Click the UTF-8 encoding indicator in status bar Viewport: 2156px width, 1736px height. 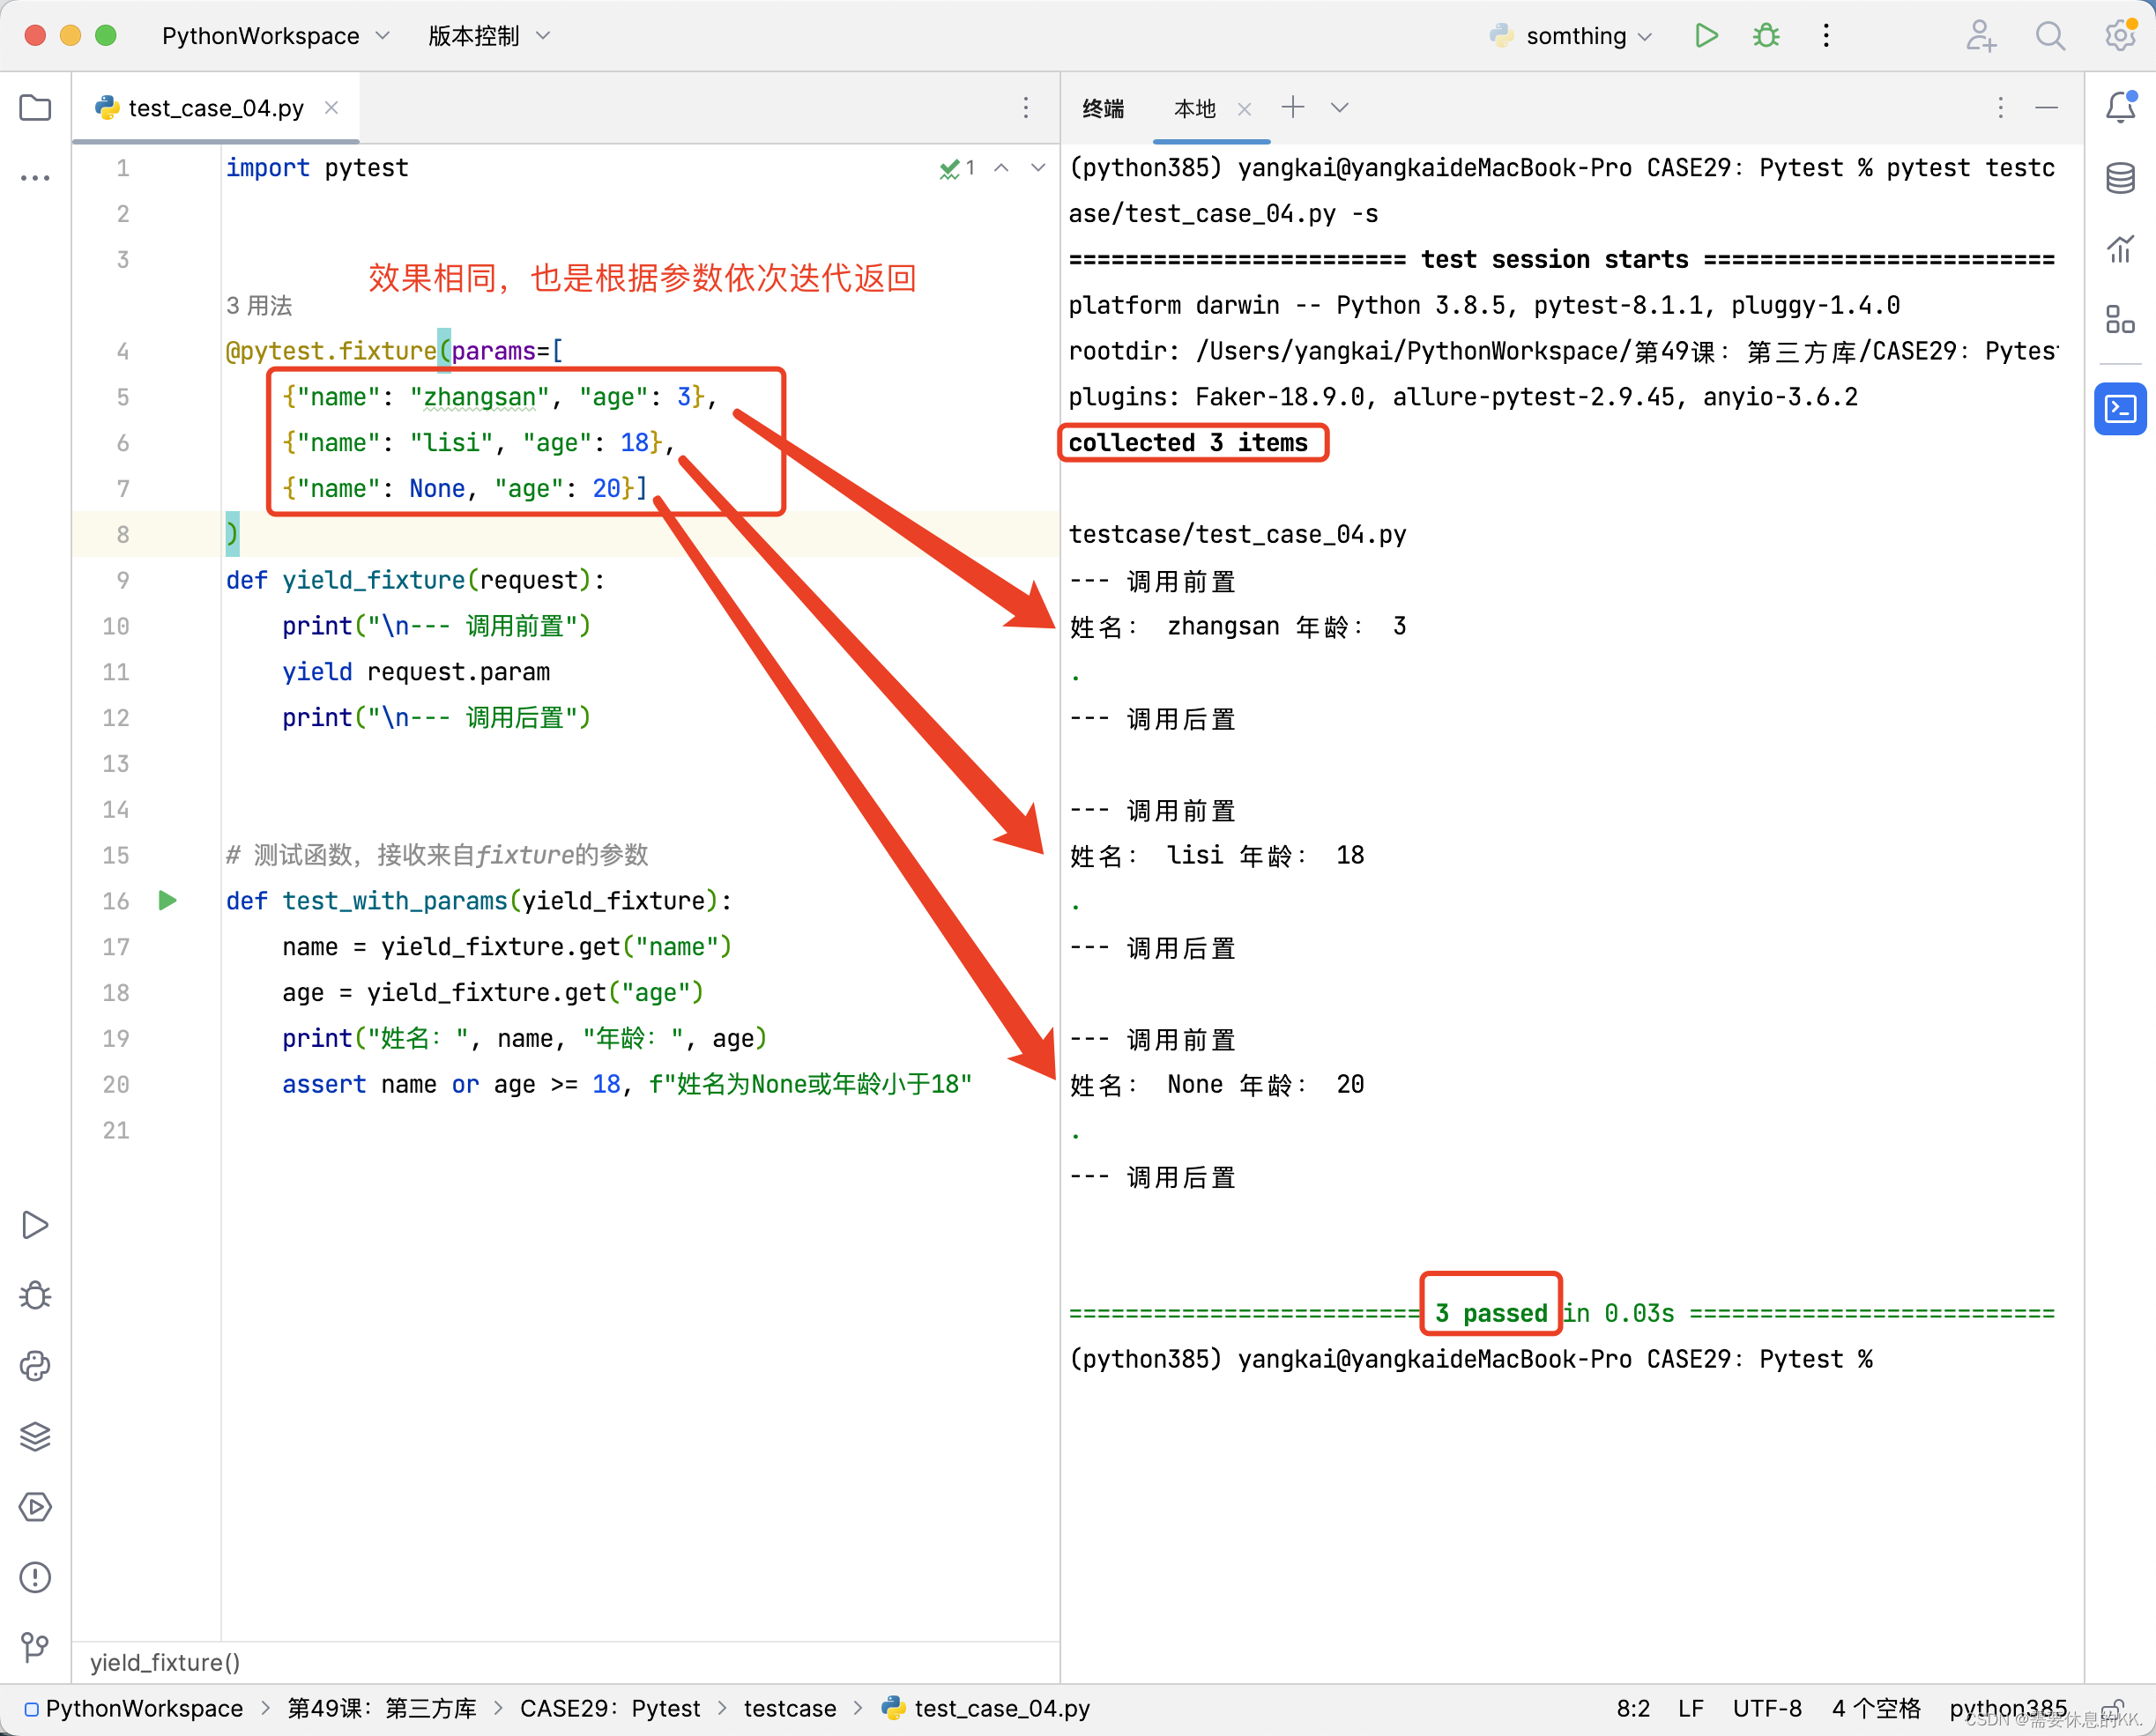click(1768, 1708)
